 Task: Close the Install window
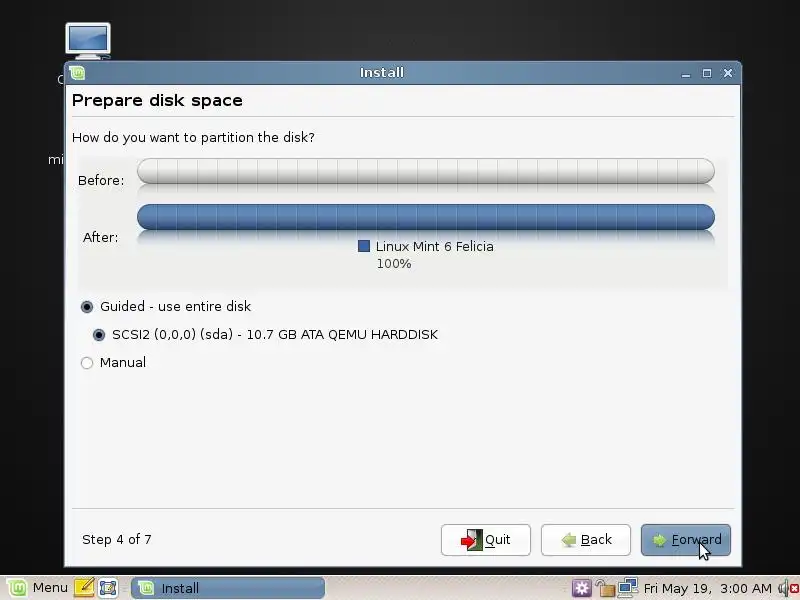728,73
